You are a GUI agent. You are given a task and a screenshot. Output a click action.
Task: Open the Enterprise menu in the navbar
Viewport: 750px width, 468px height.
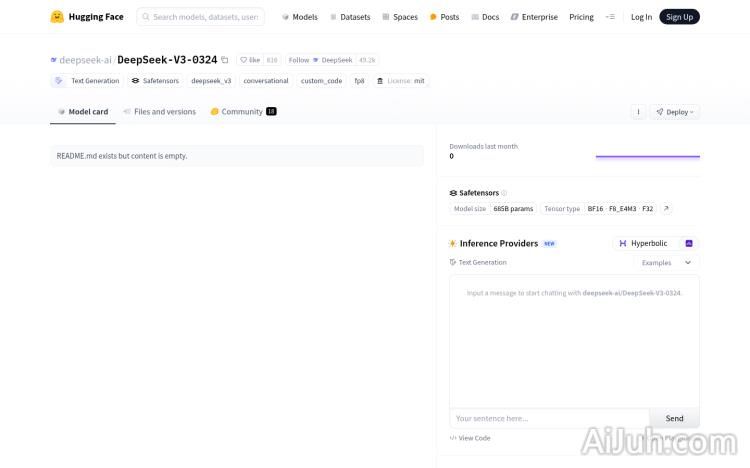(534, 17)
